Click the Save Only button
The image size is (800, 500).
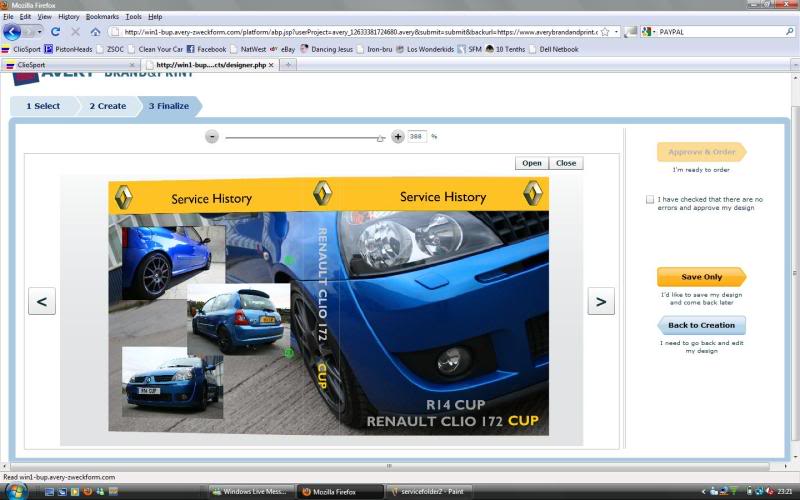point(701,277)
